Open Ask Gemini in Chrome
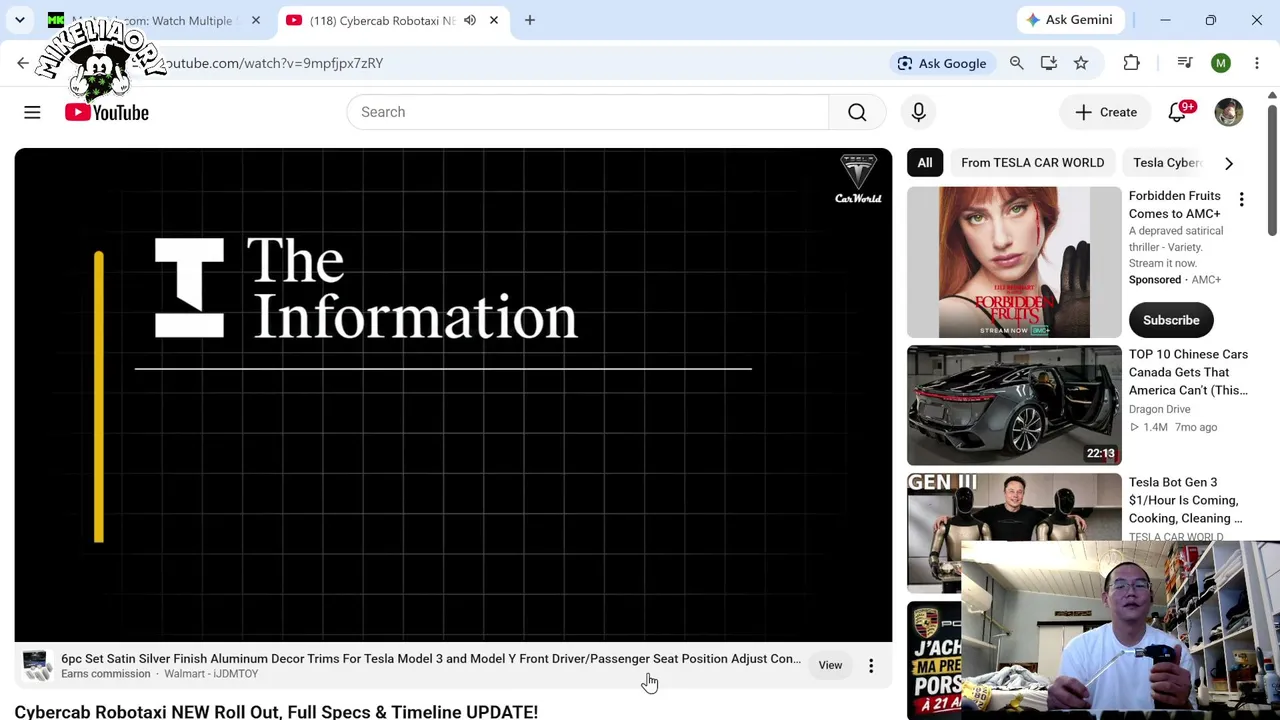This screenshot has width=1280, height=720. (1069, 20)
